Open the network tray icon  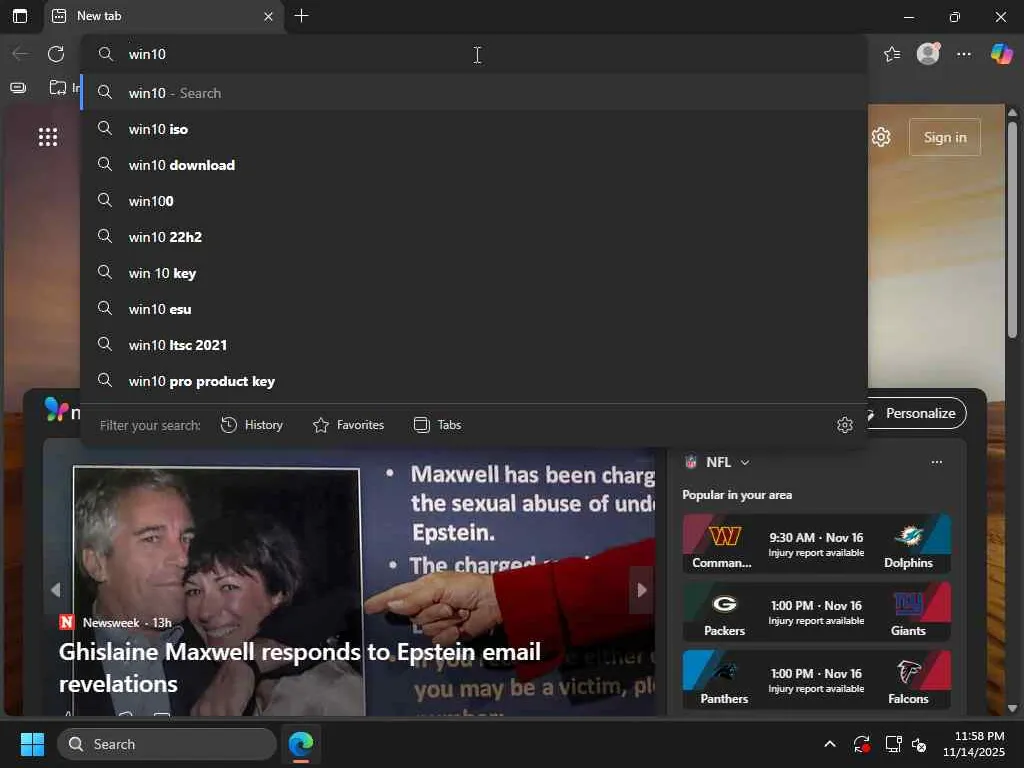pyautogui.click(x=893, y=744)
